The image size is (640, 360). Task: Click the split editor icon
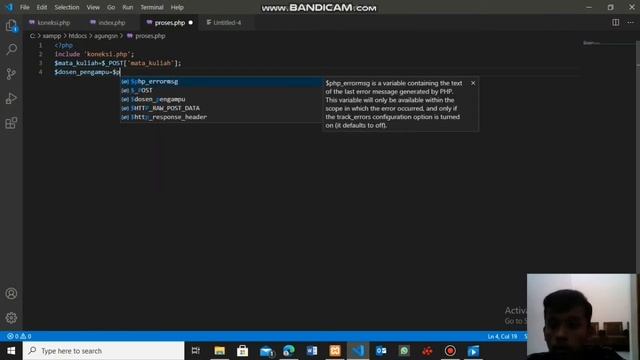pyautogui.click(x=616, y=22)
